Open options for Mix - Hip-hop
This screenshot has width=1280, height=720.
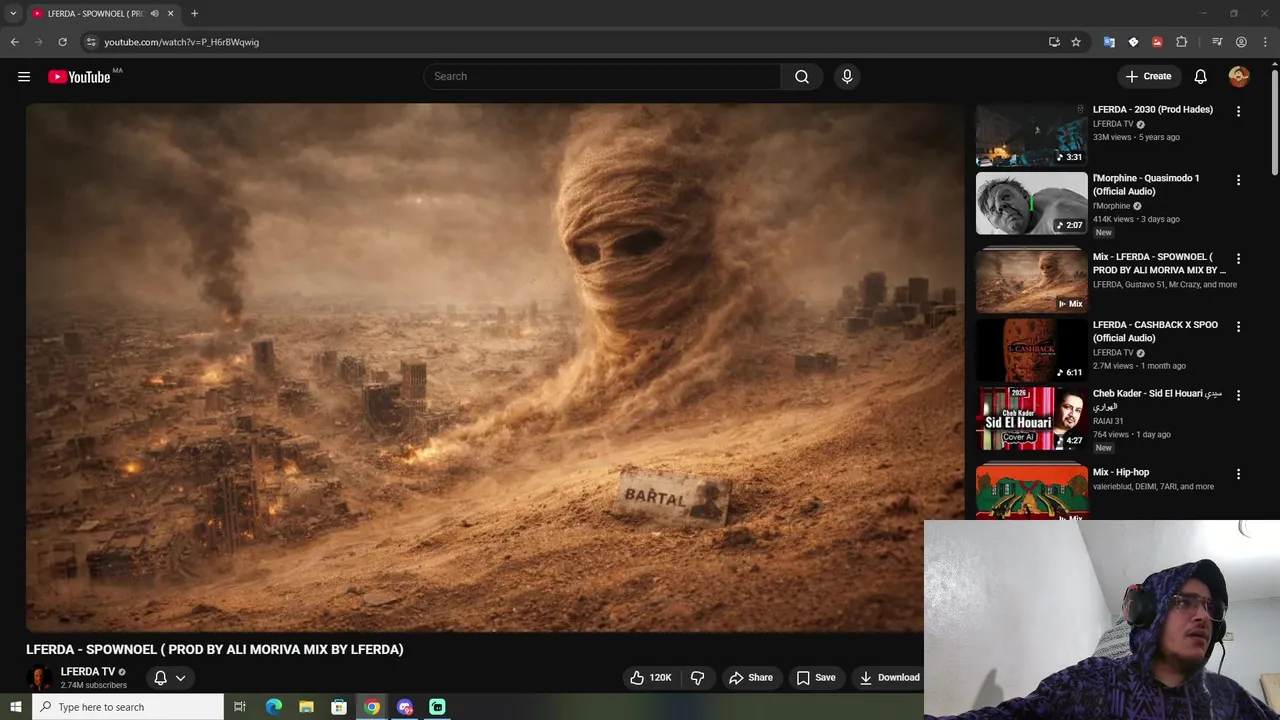1238,474
